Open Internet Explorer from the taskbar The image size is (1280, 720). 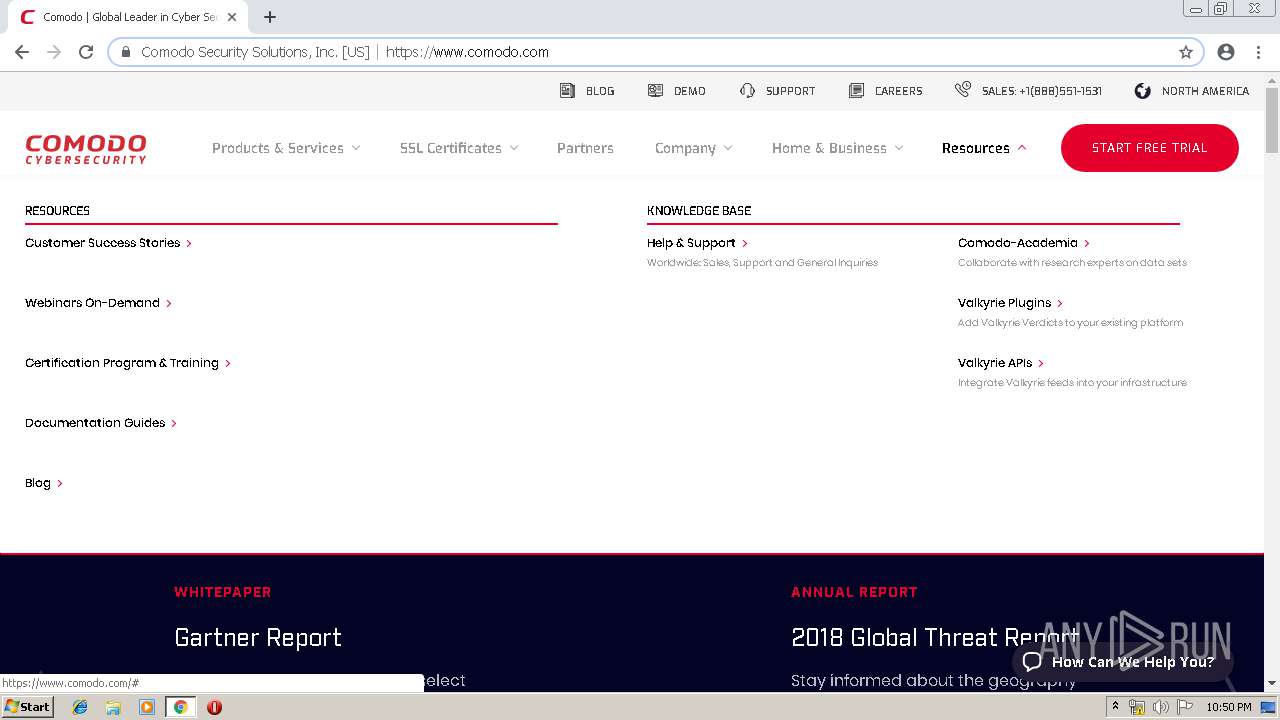(x=80, y=707)
